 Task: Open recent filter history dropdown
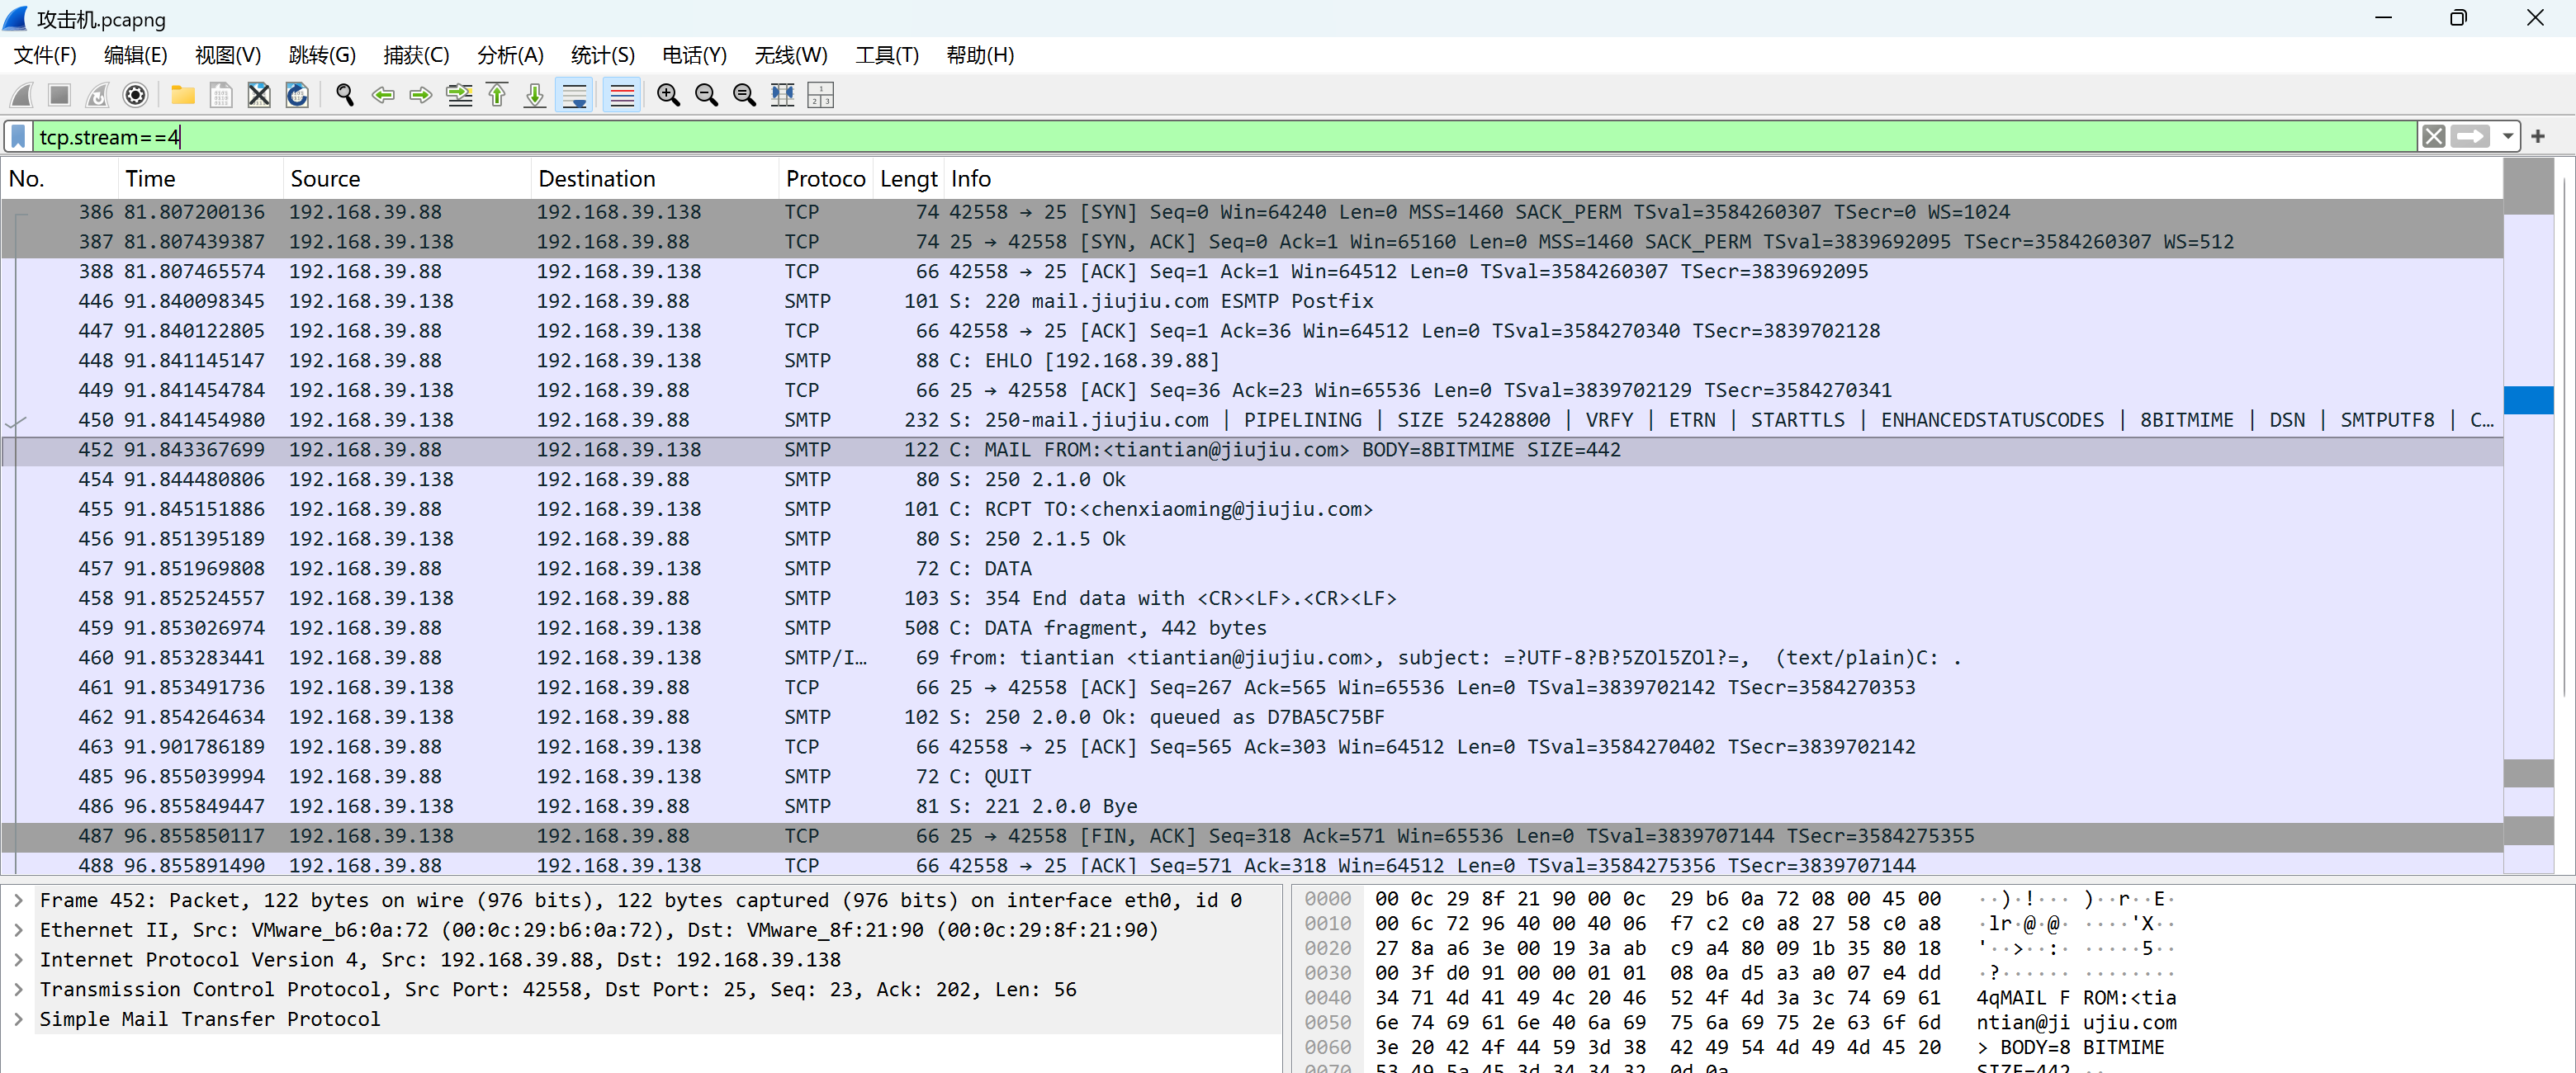(x=2508, y=136)
